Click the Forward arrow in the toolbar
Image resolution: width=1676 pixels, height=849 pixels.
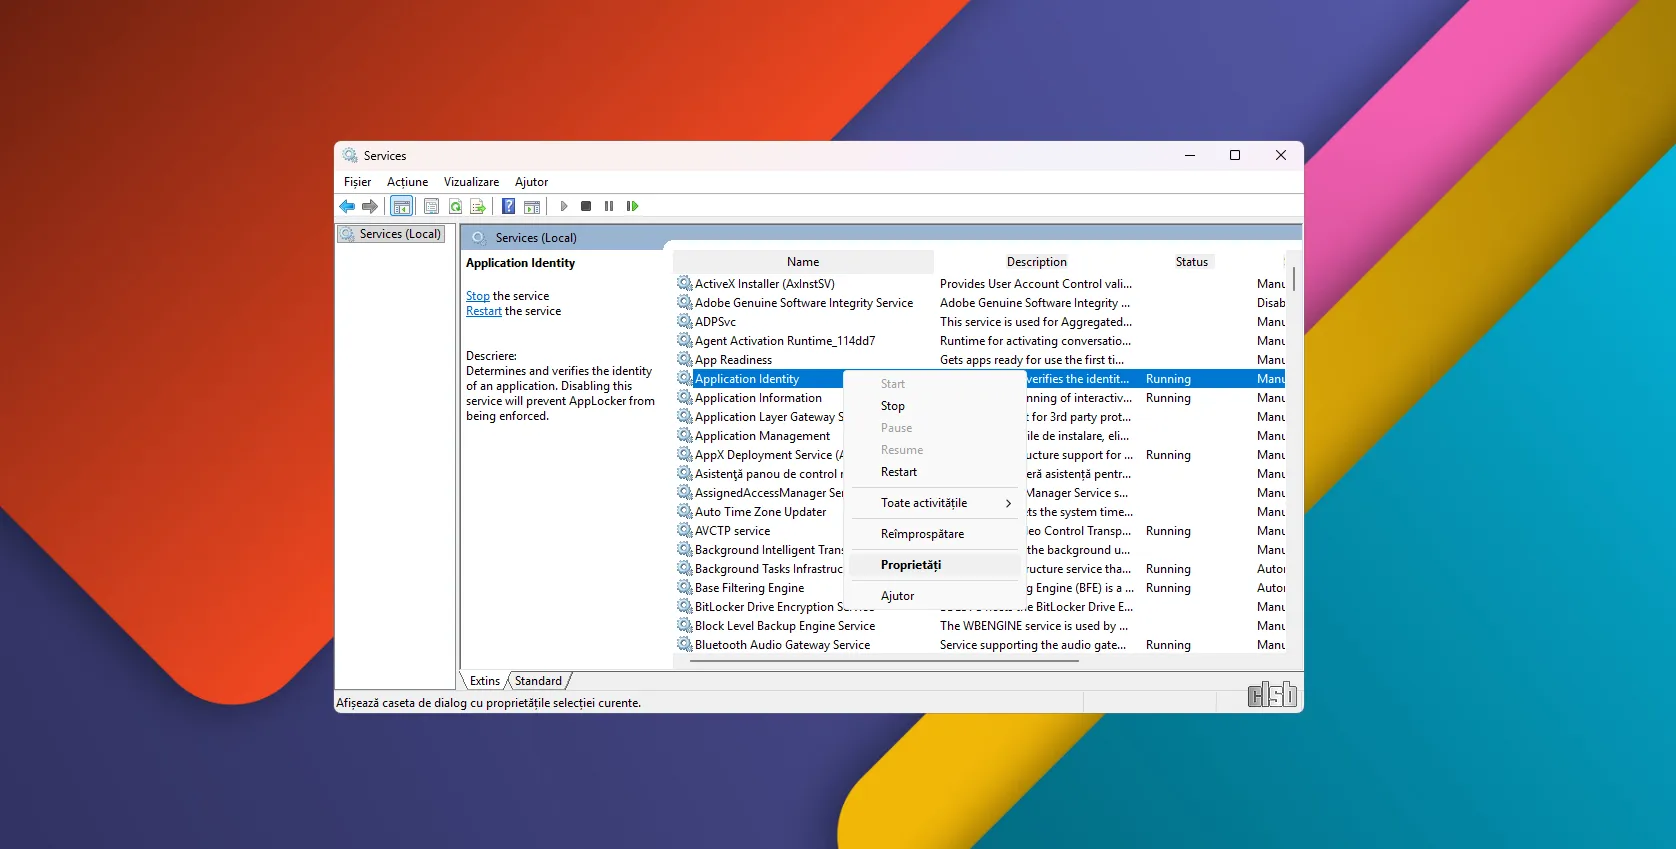[370, 206]
